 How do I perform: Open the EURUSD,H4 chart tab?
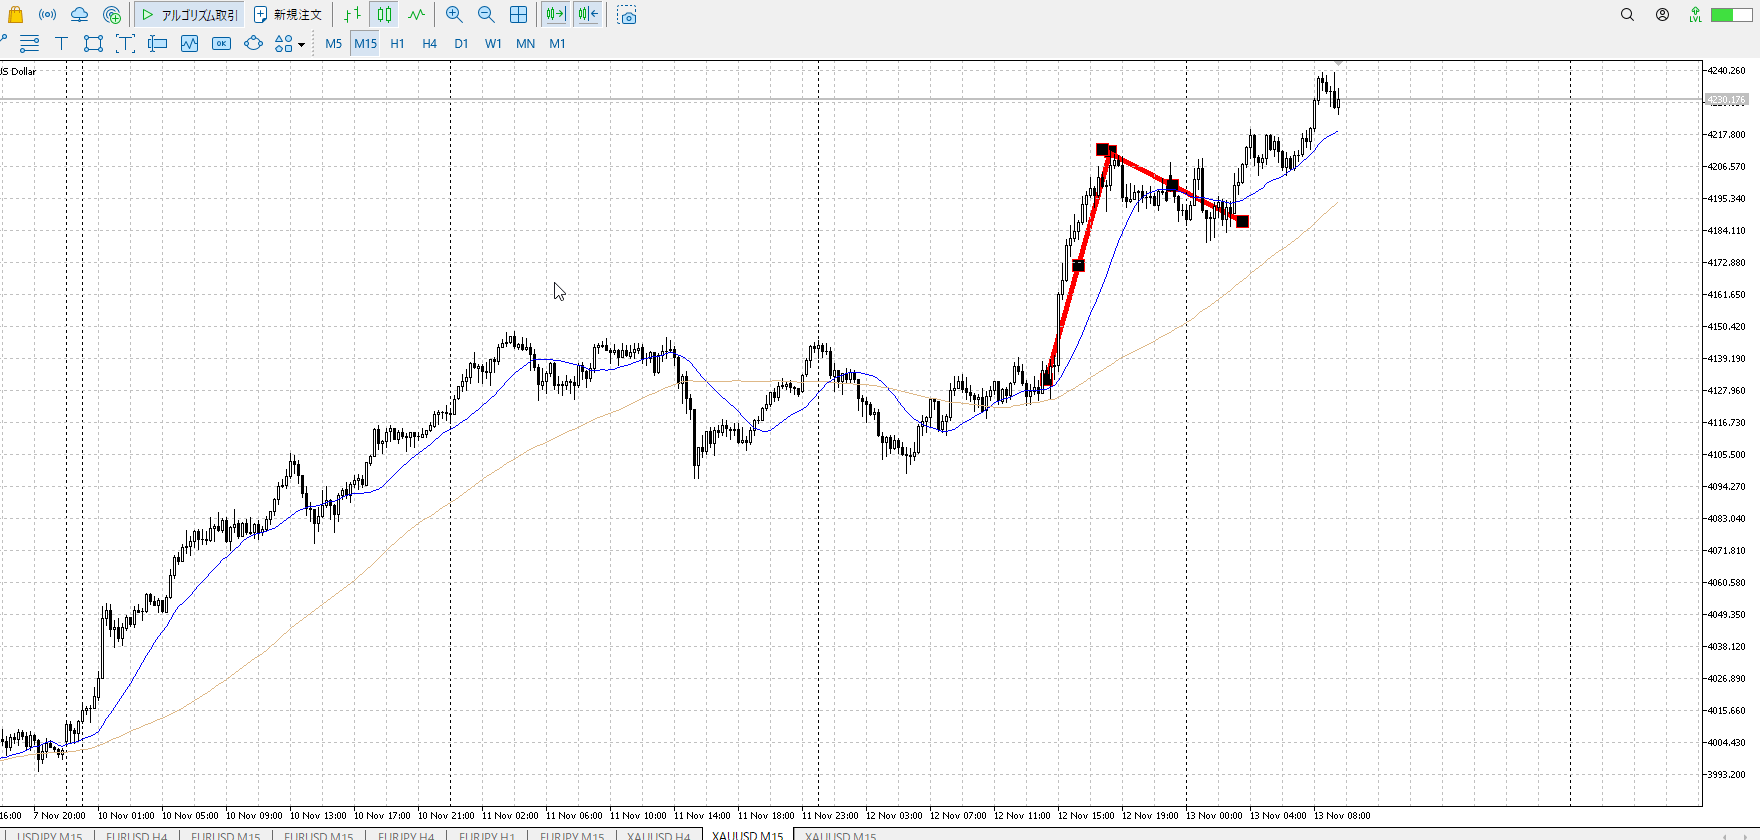click(x=136, y=835)
